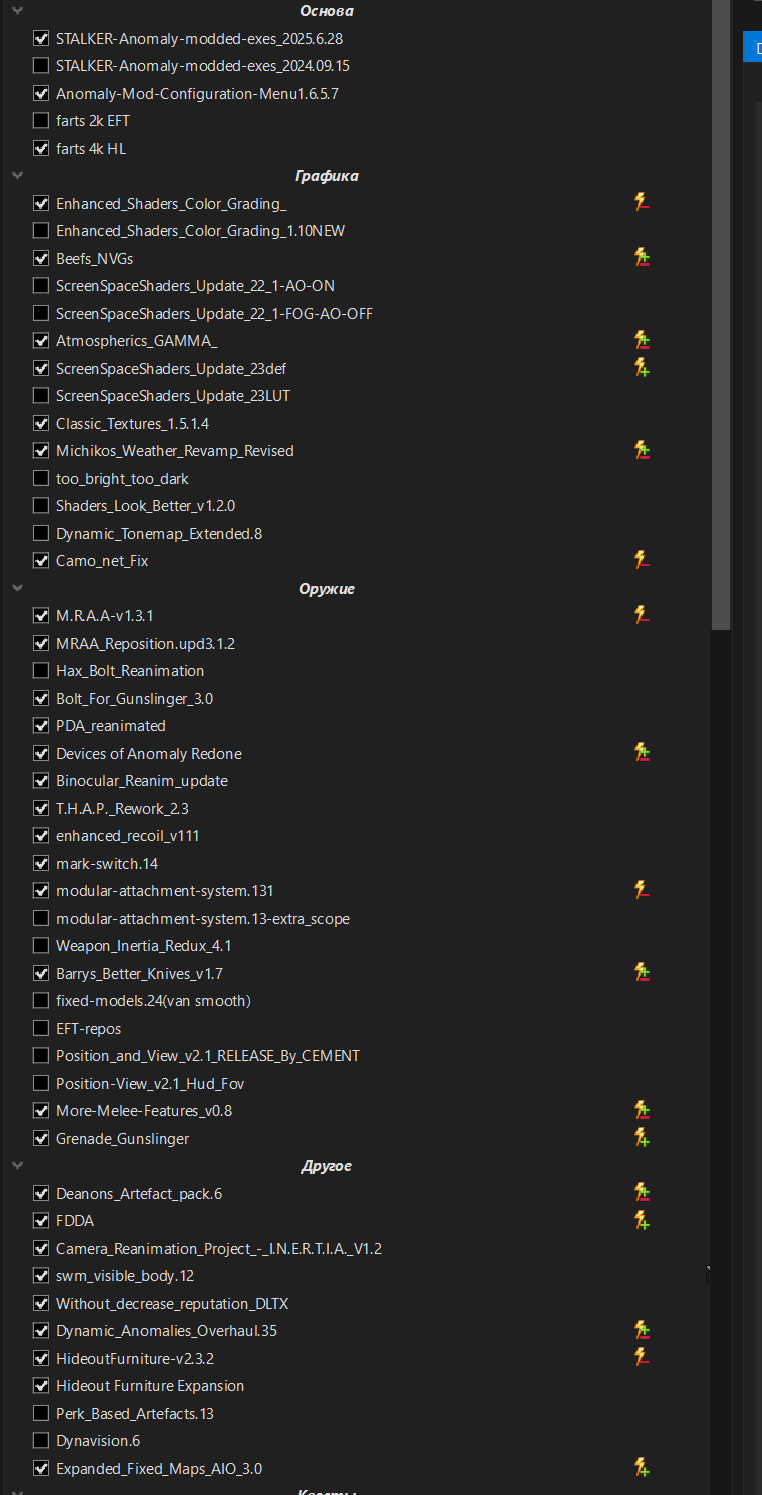Click conflict flag for More-Melee-Features_v0.8

[642, 1111]
